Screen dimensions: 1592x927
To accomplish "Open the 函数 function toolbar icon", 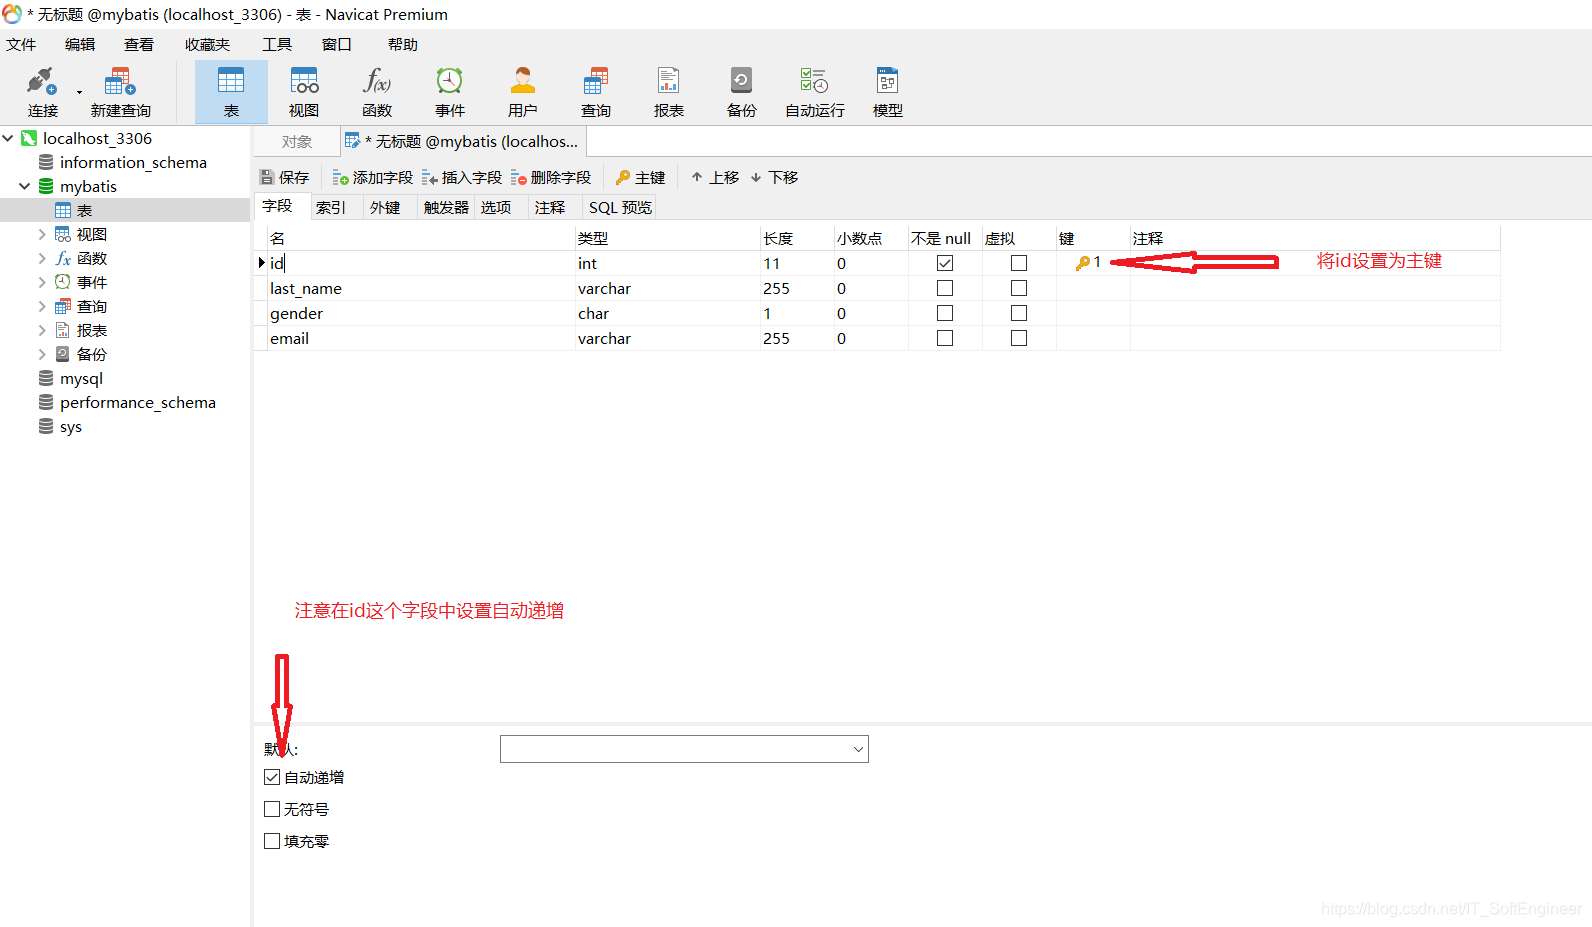I will coord(377,92).
